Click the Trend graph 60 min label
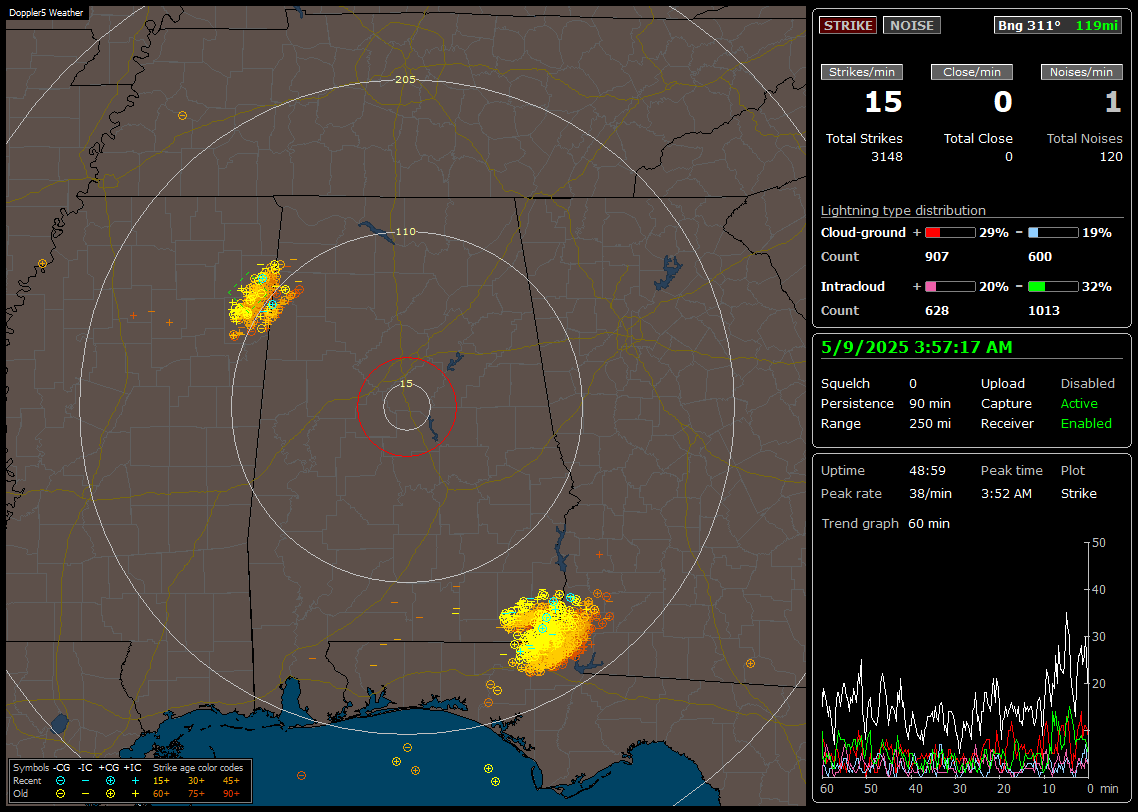 click(885, 524)
